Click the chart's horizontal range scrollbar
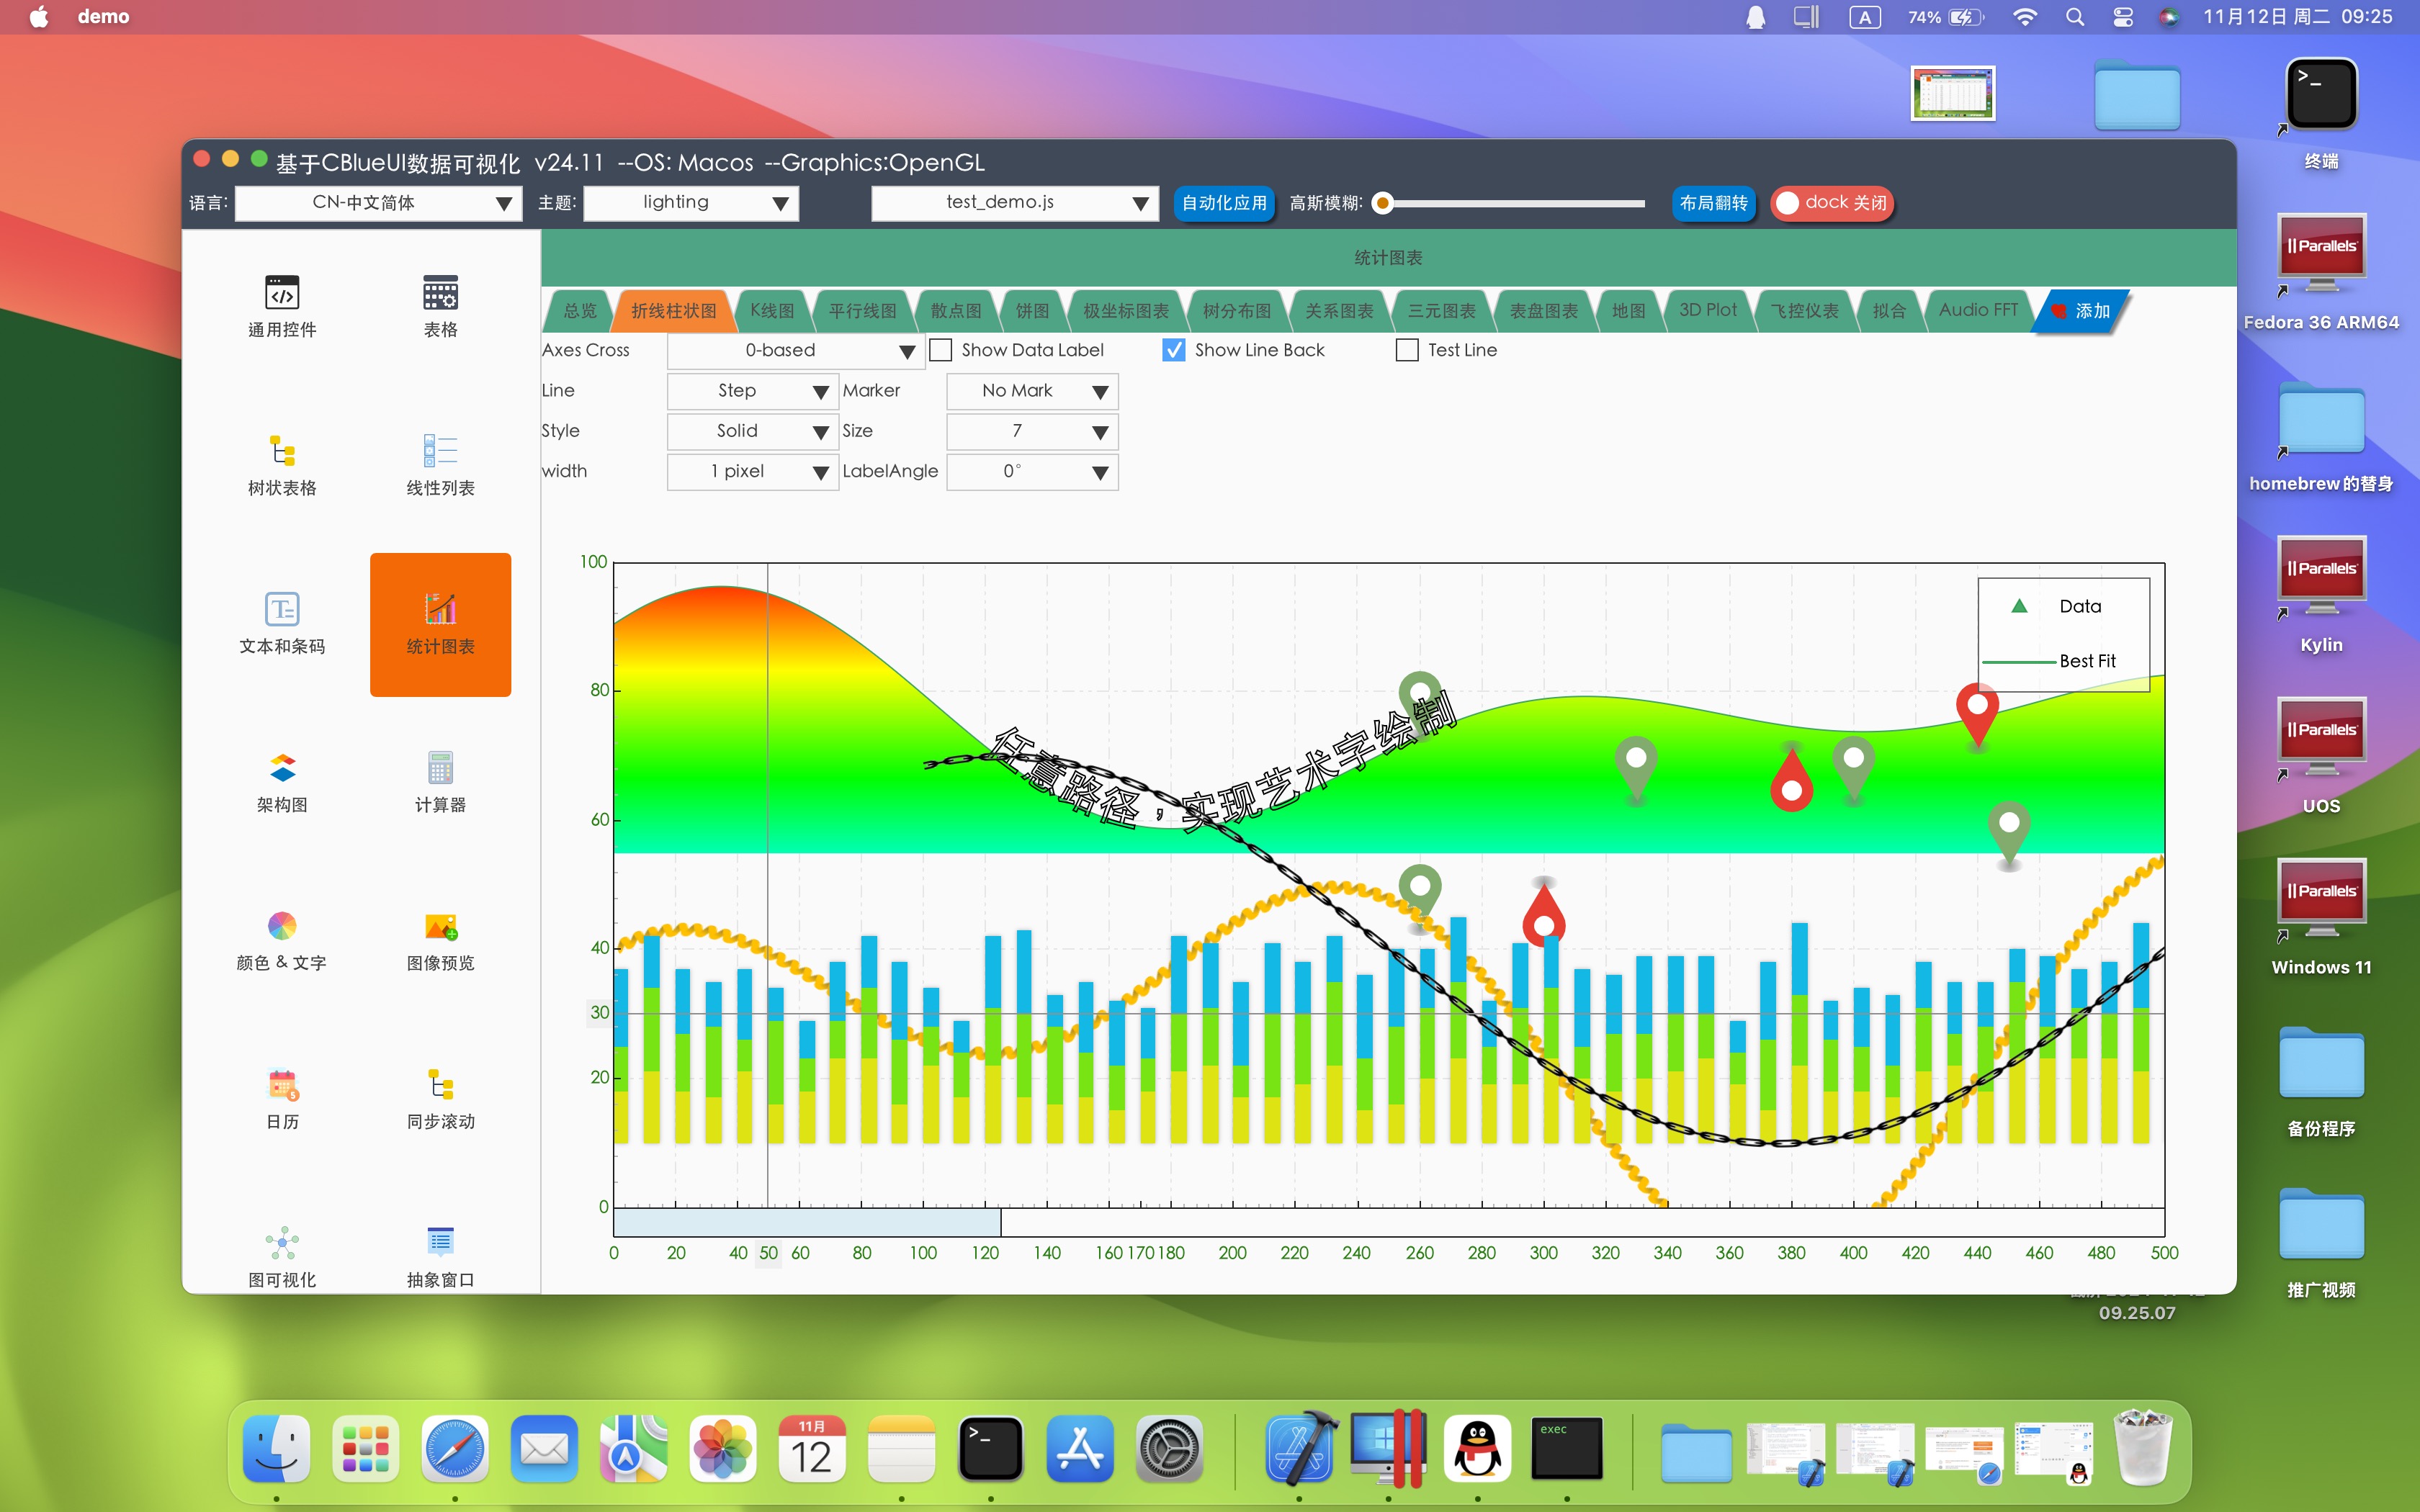2420x1512 pixels. (806, 1222)
